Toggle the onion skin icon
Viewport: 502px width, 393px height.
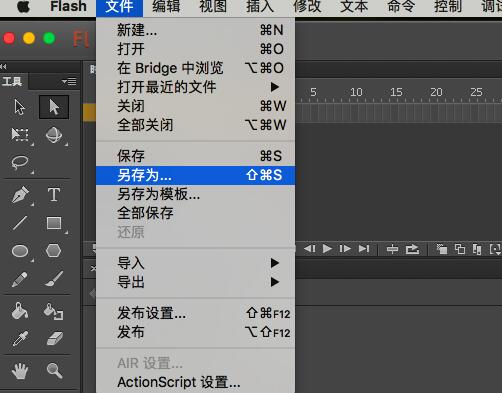click(442, 249)
